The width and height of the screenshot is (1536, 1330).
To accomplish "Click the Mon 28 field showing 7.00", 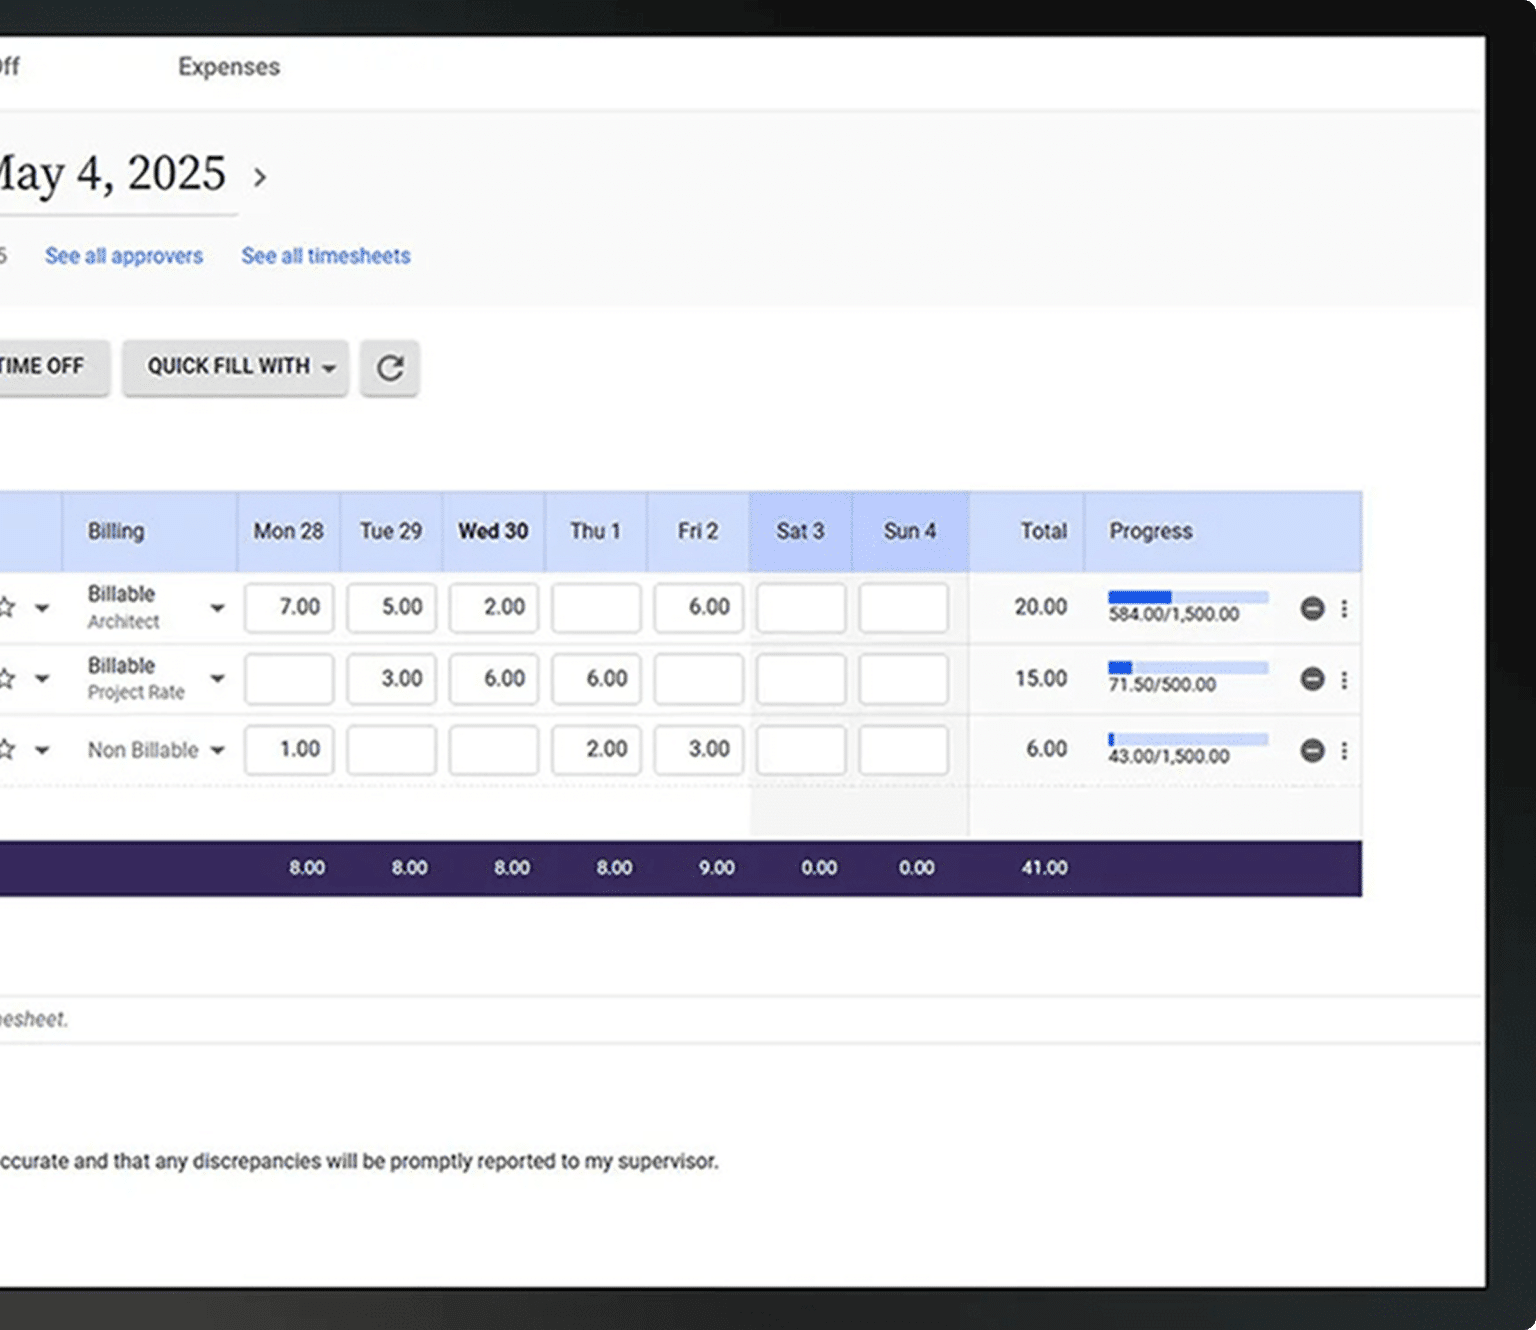I will click(289, 608).
